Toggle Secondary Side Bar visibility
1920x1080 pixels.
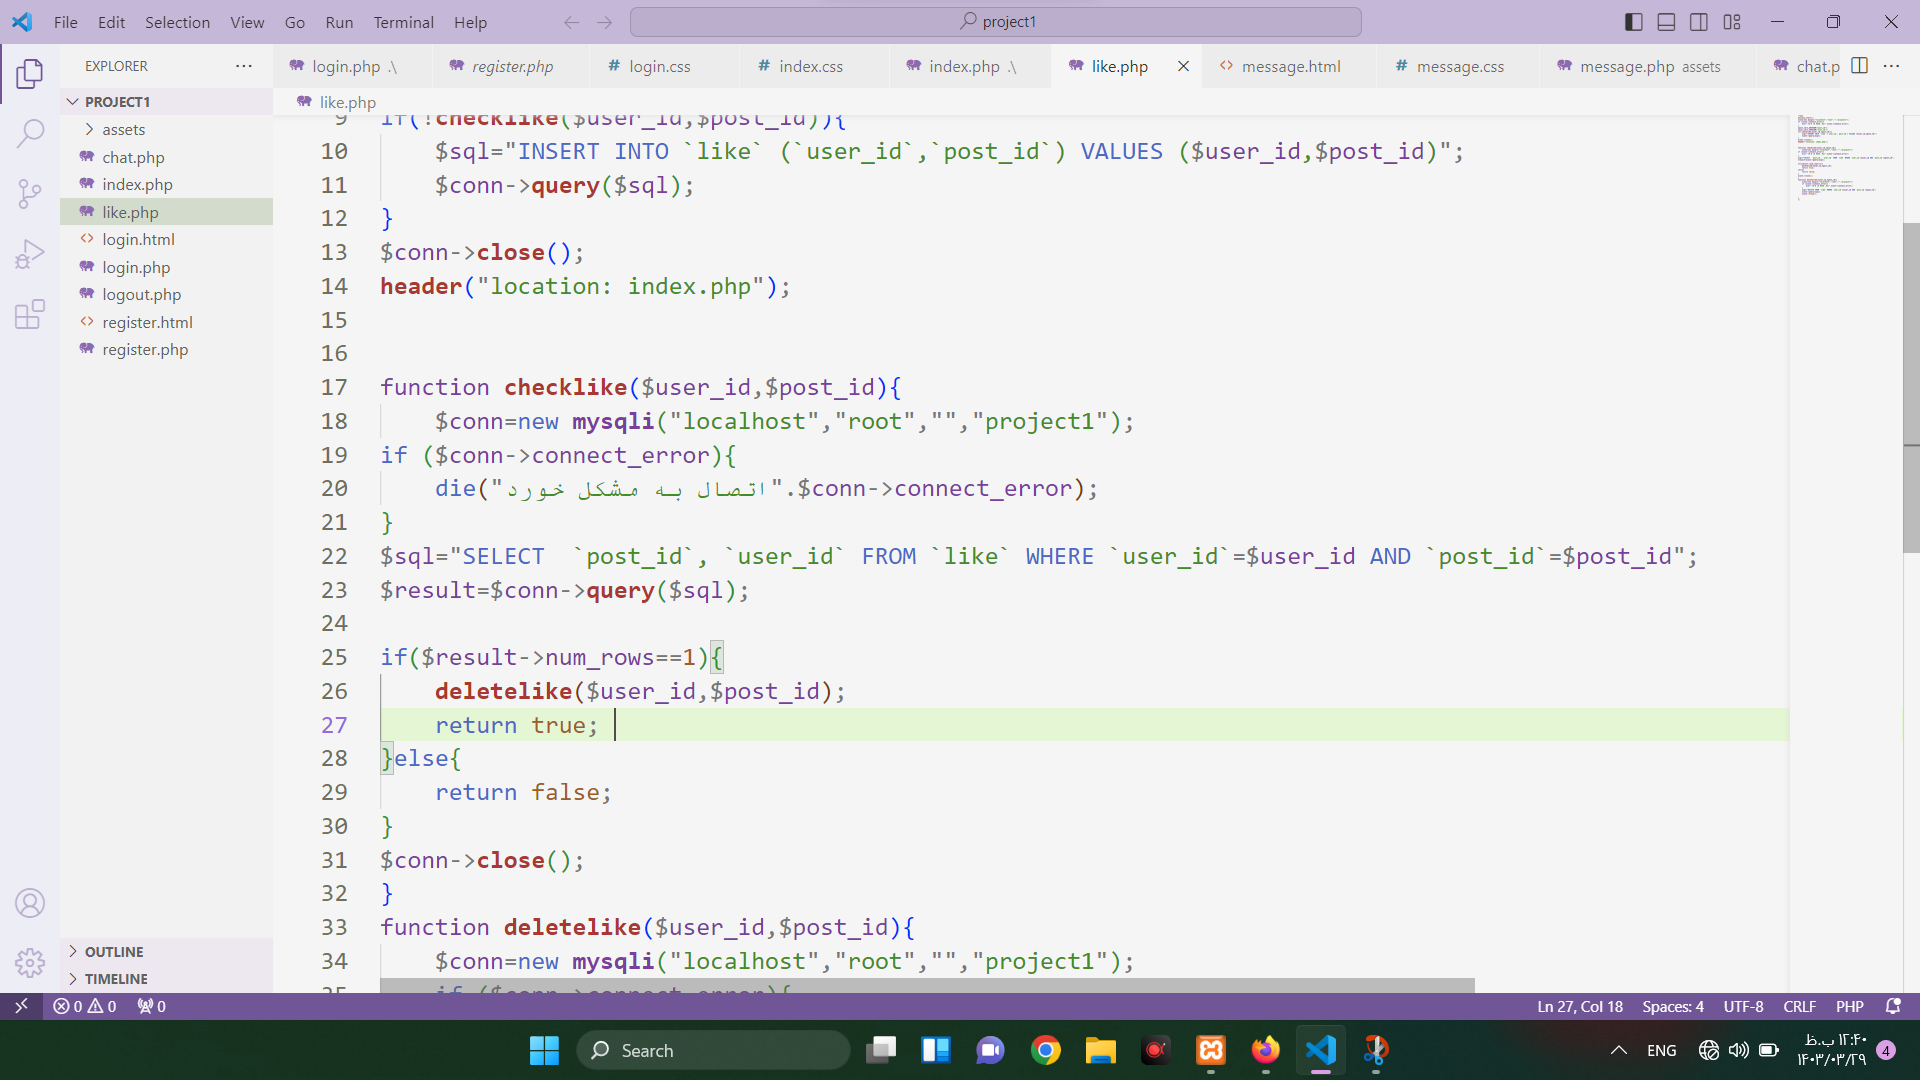1699,22
